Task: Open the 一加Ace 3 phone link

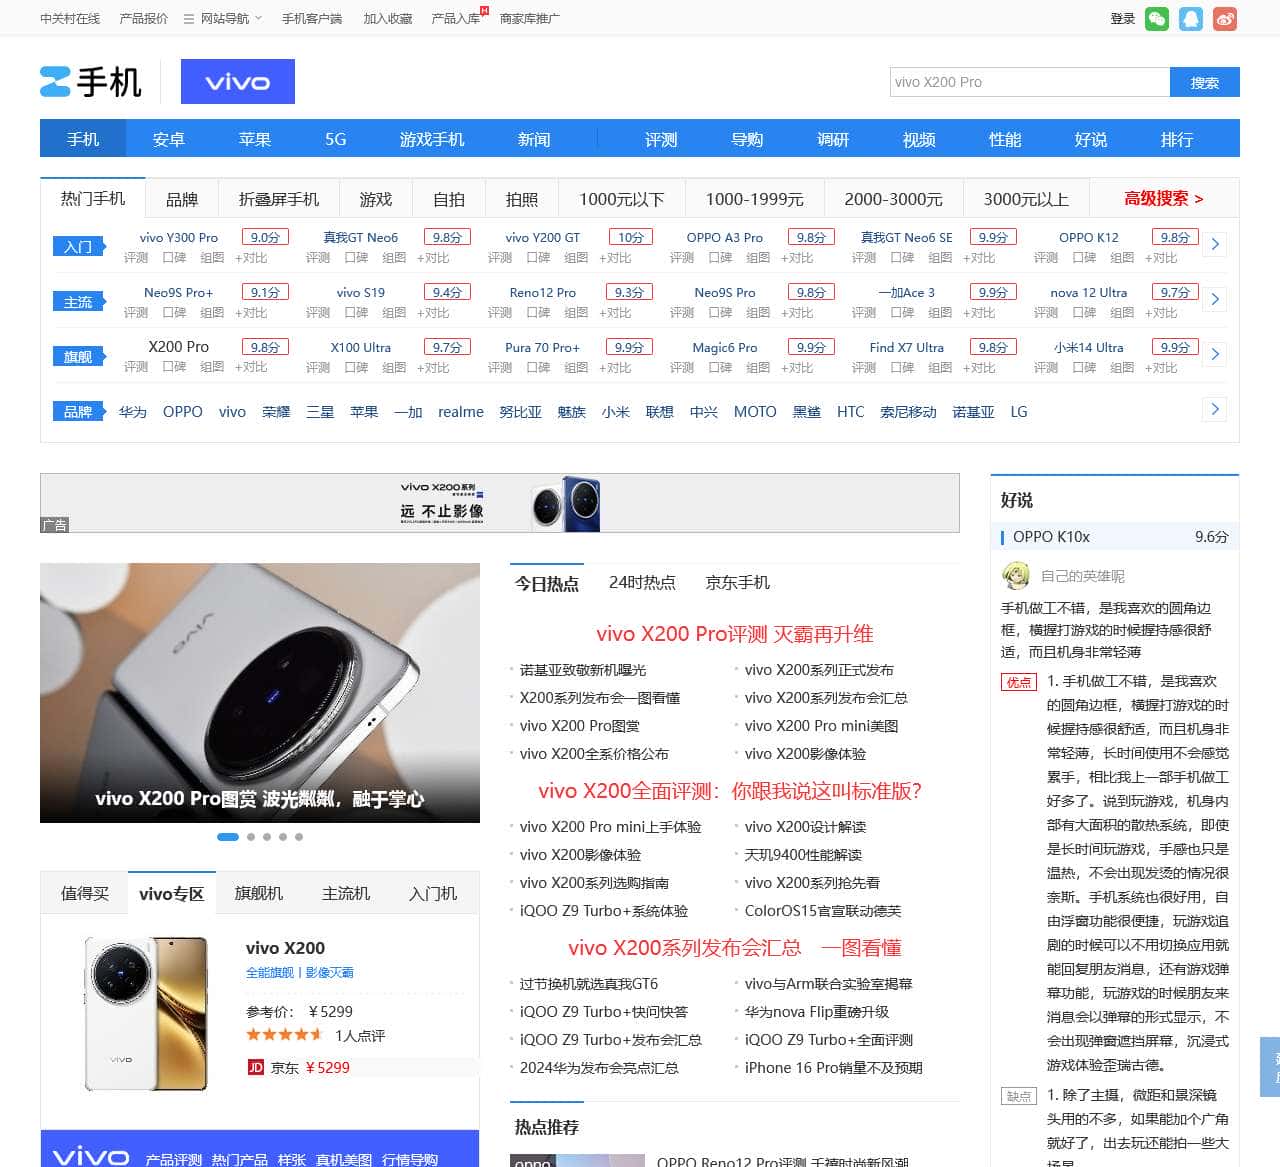Action: [906, 293]
